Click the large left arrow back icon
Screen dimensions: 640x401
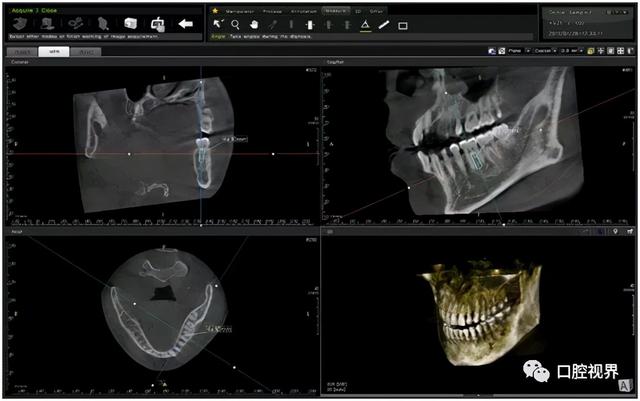[185, 23]
